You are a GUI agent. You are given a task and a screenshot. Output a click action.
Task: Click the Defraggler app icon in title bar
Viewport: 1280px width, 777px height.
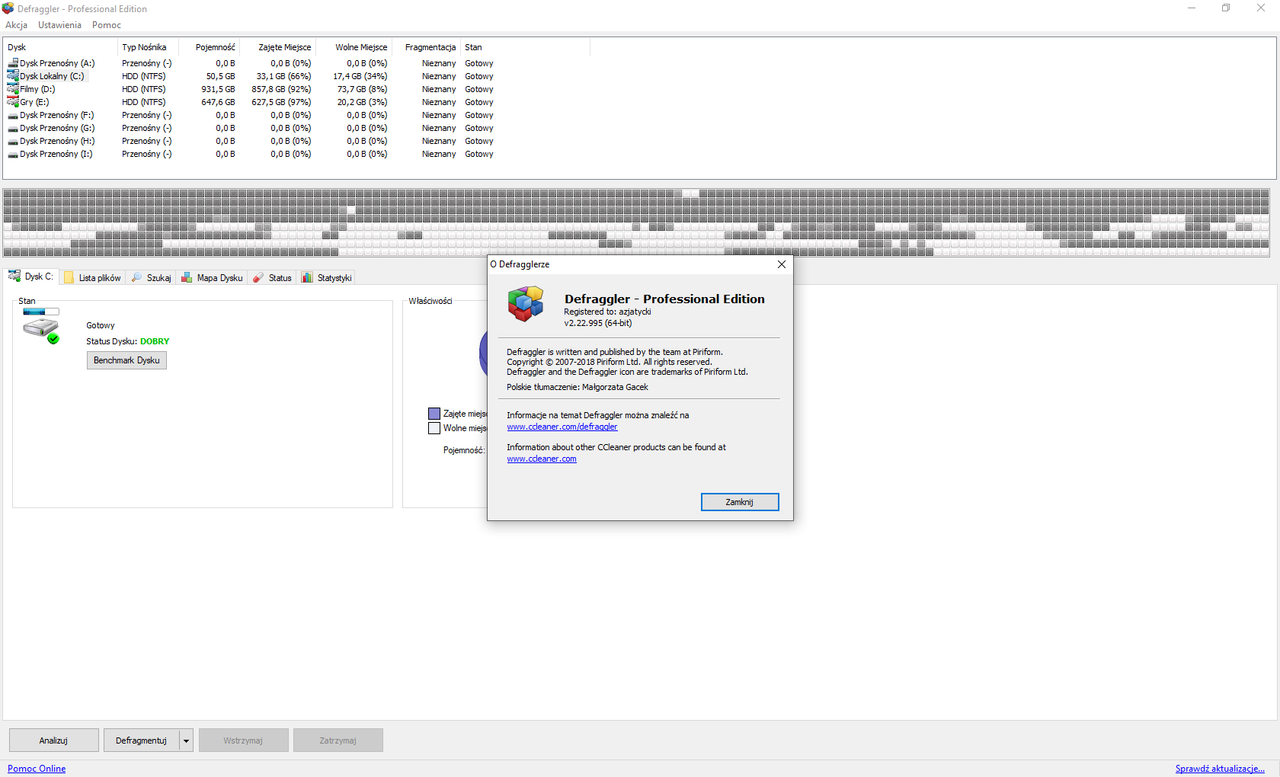[8, 8]
